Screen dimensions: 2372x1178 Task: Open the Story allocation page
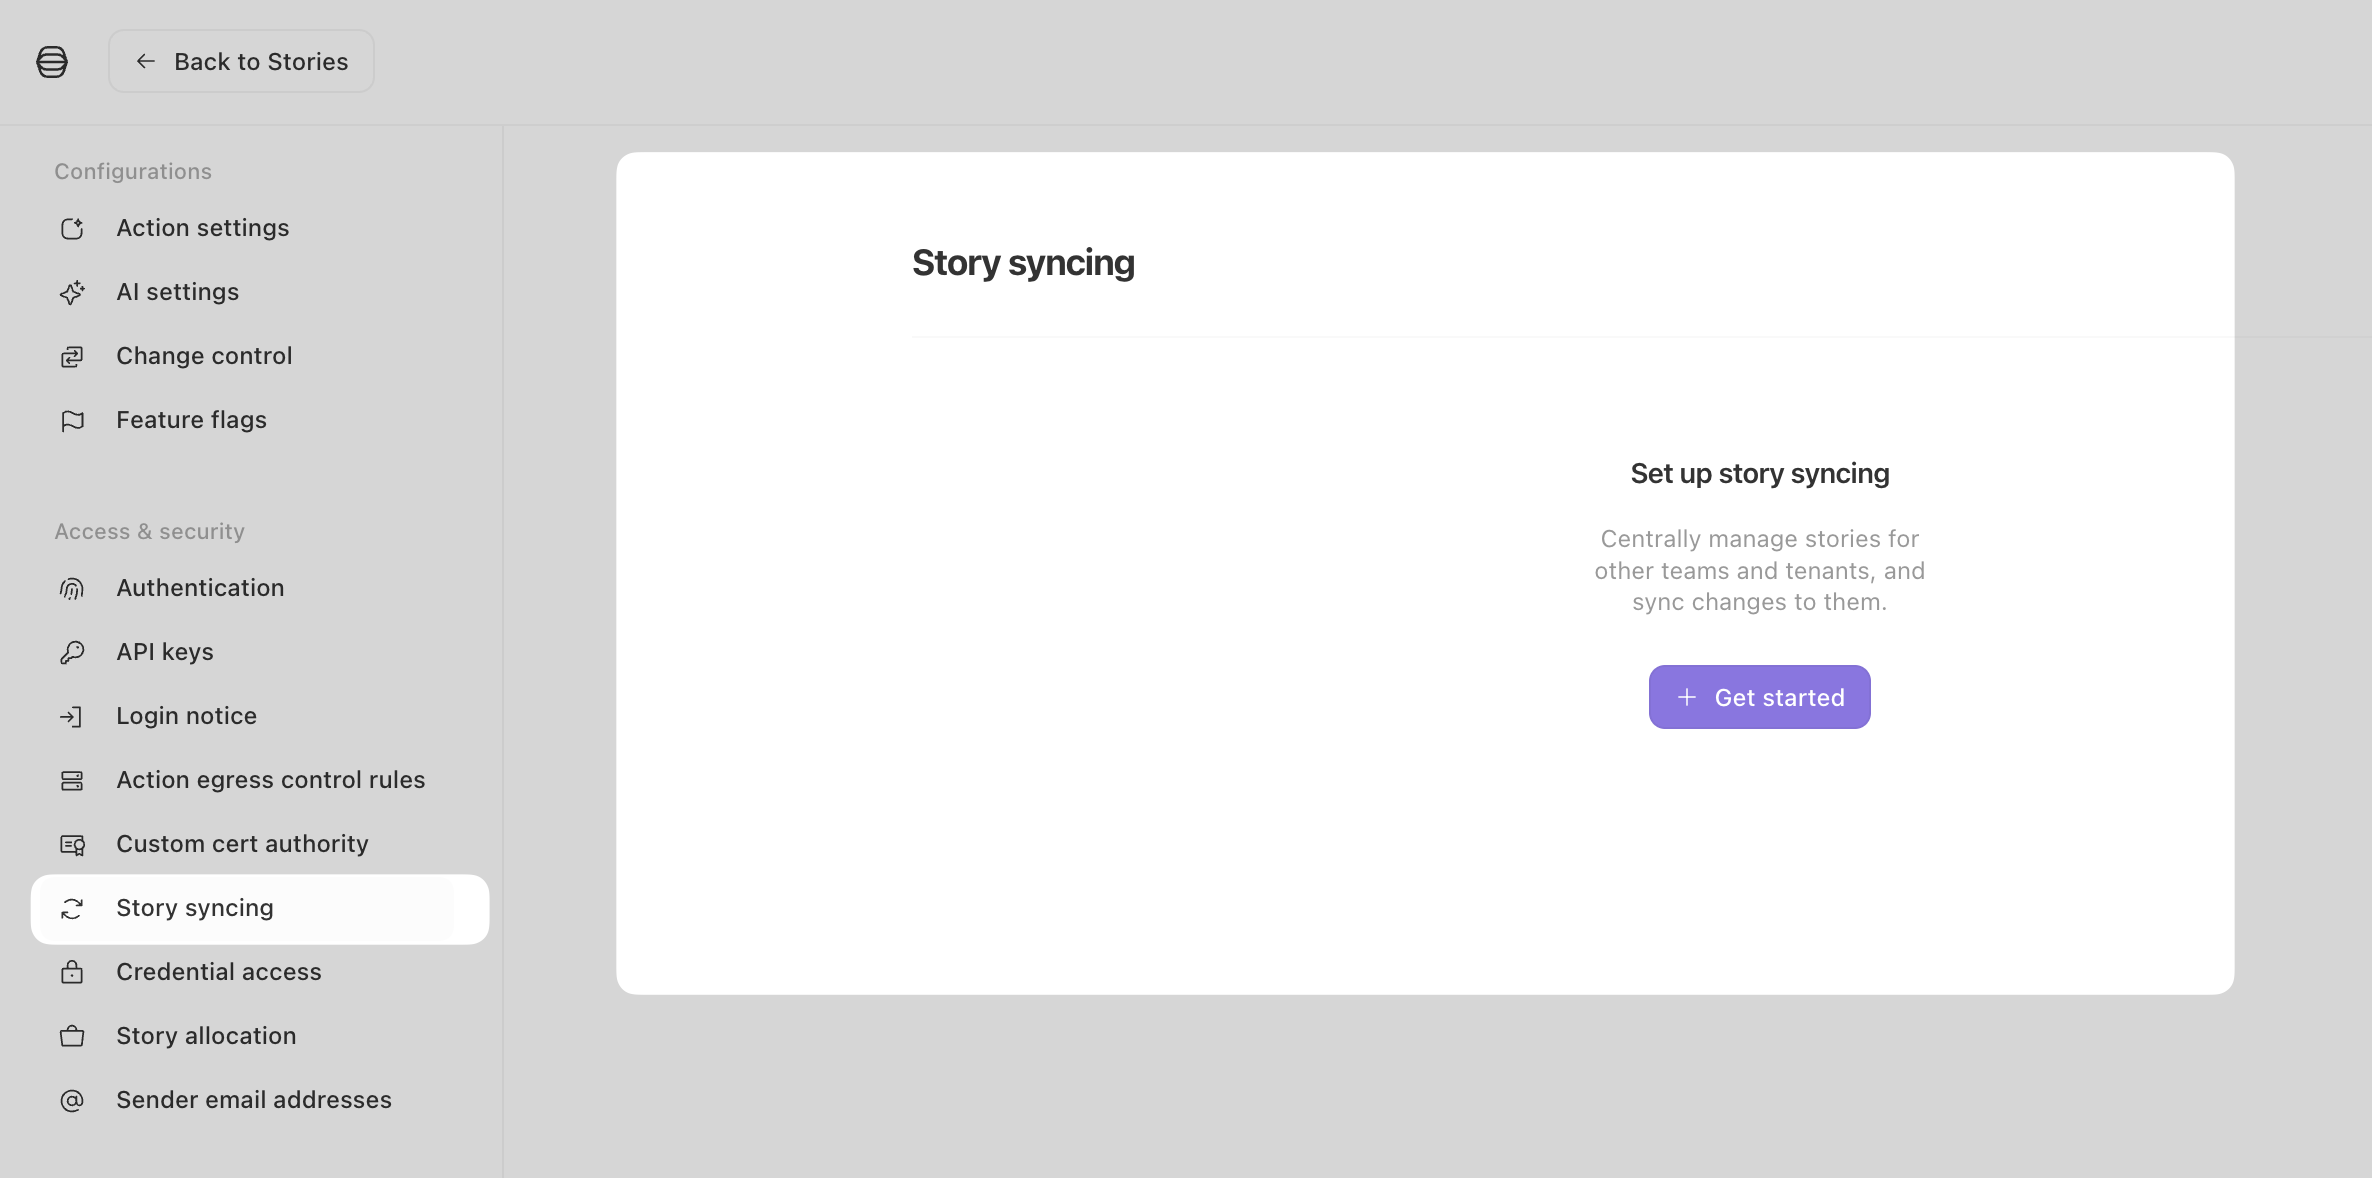pyautogui.click(x=260, y=1036)
